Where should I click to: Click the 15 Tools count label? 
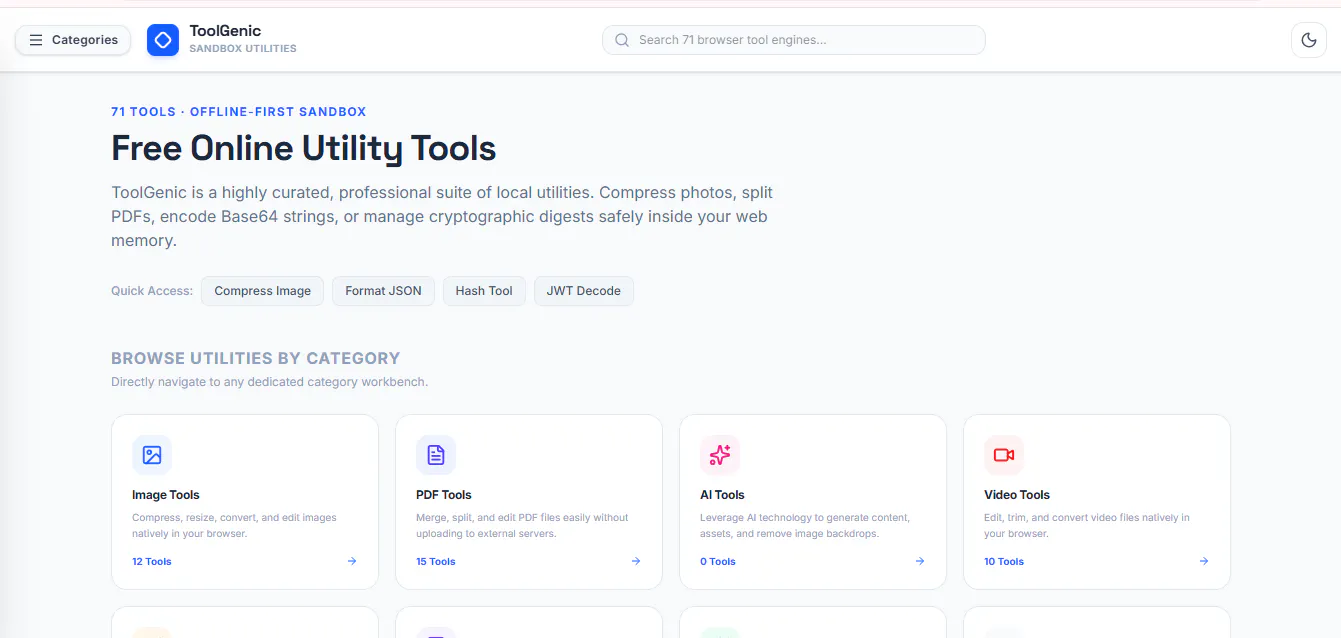[x=436, y=562]
